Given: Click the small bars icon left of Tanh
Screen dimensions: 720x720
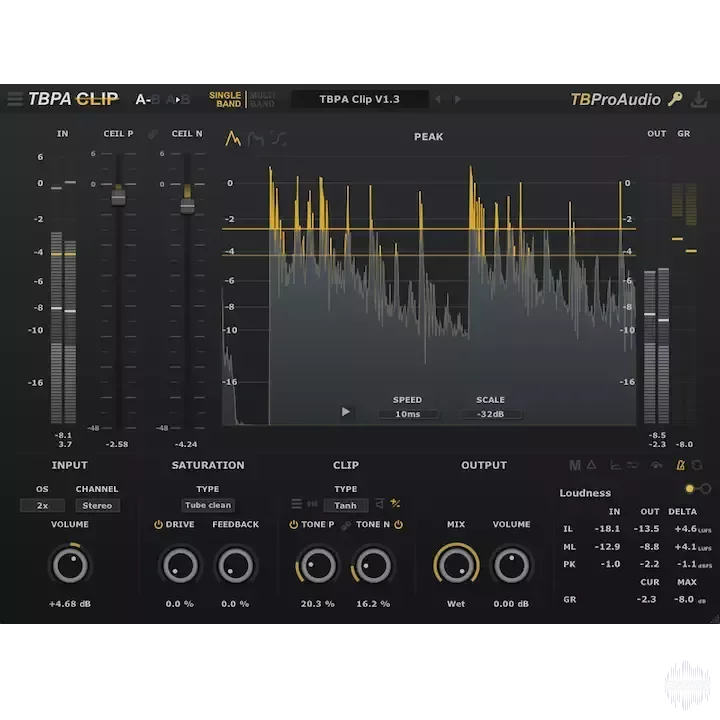Looking at the screenshot, I should 312,504.
